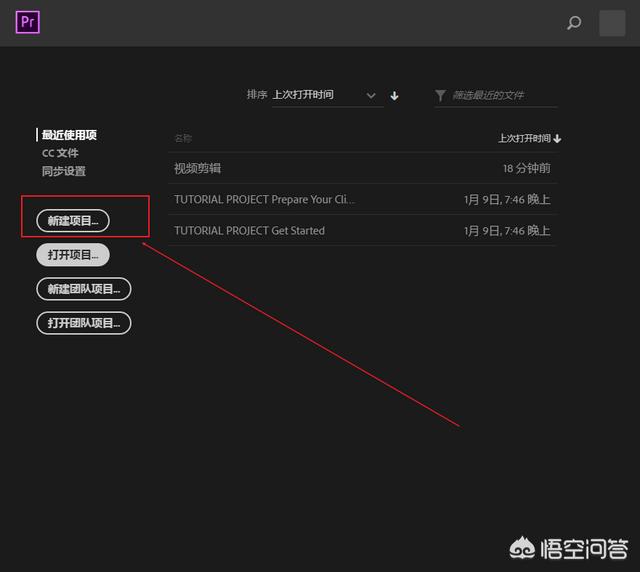Select the 最近使用项 tab
This screenshot has height=572, width=640.
click(x=69, y=135)
